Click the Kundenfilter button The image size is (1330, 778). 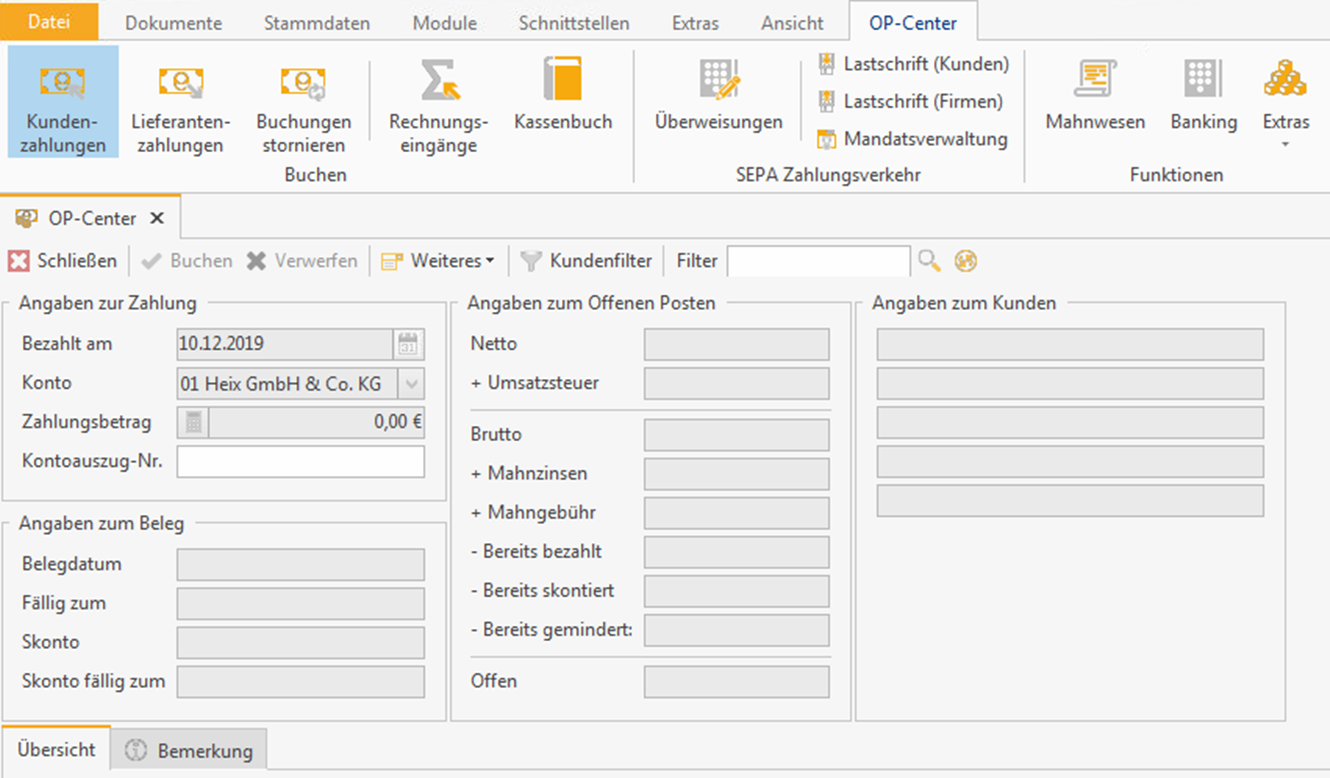click(x=587, y=261)
